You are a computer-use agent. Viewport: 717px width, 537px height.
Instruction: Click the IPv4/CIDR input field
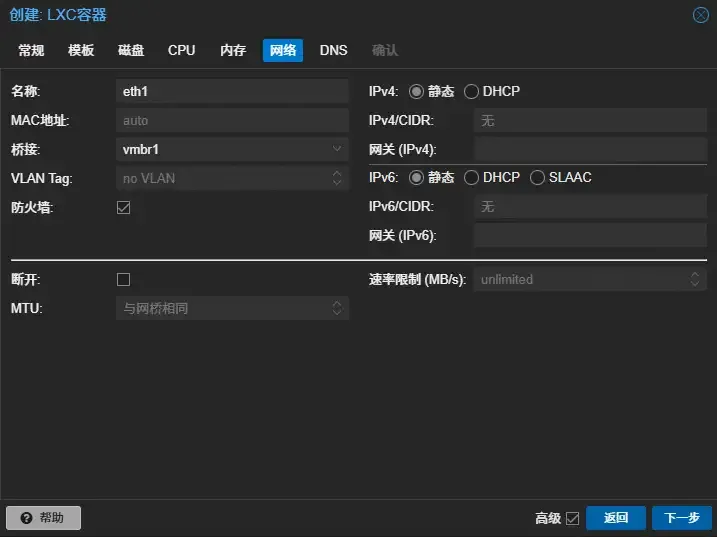590,121
